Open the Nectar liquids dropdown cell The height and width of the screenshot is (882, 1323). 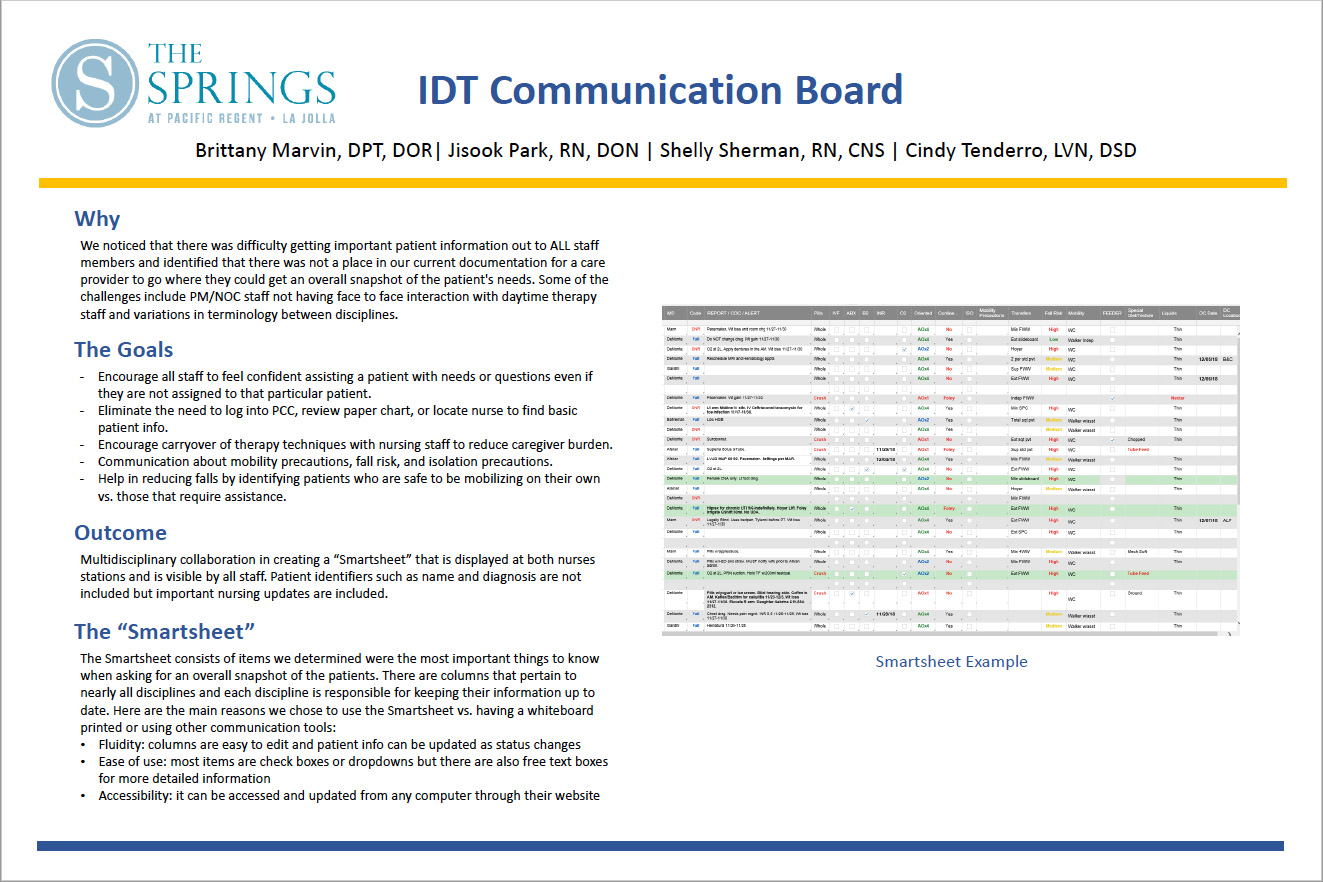1178,398
